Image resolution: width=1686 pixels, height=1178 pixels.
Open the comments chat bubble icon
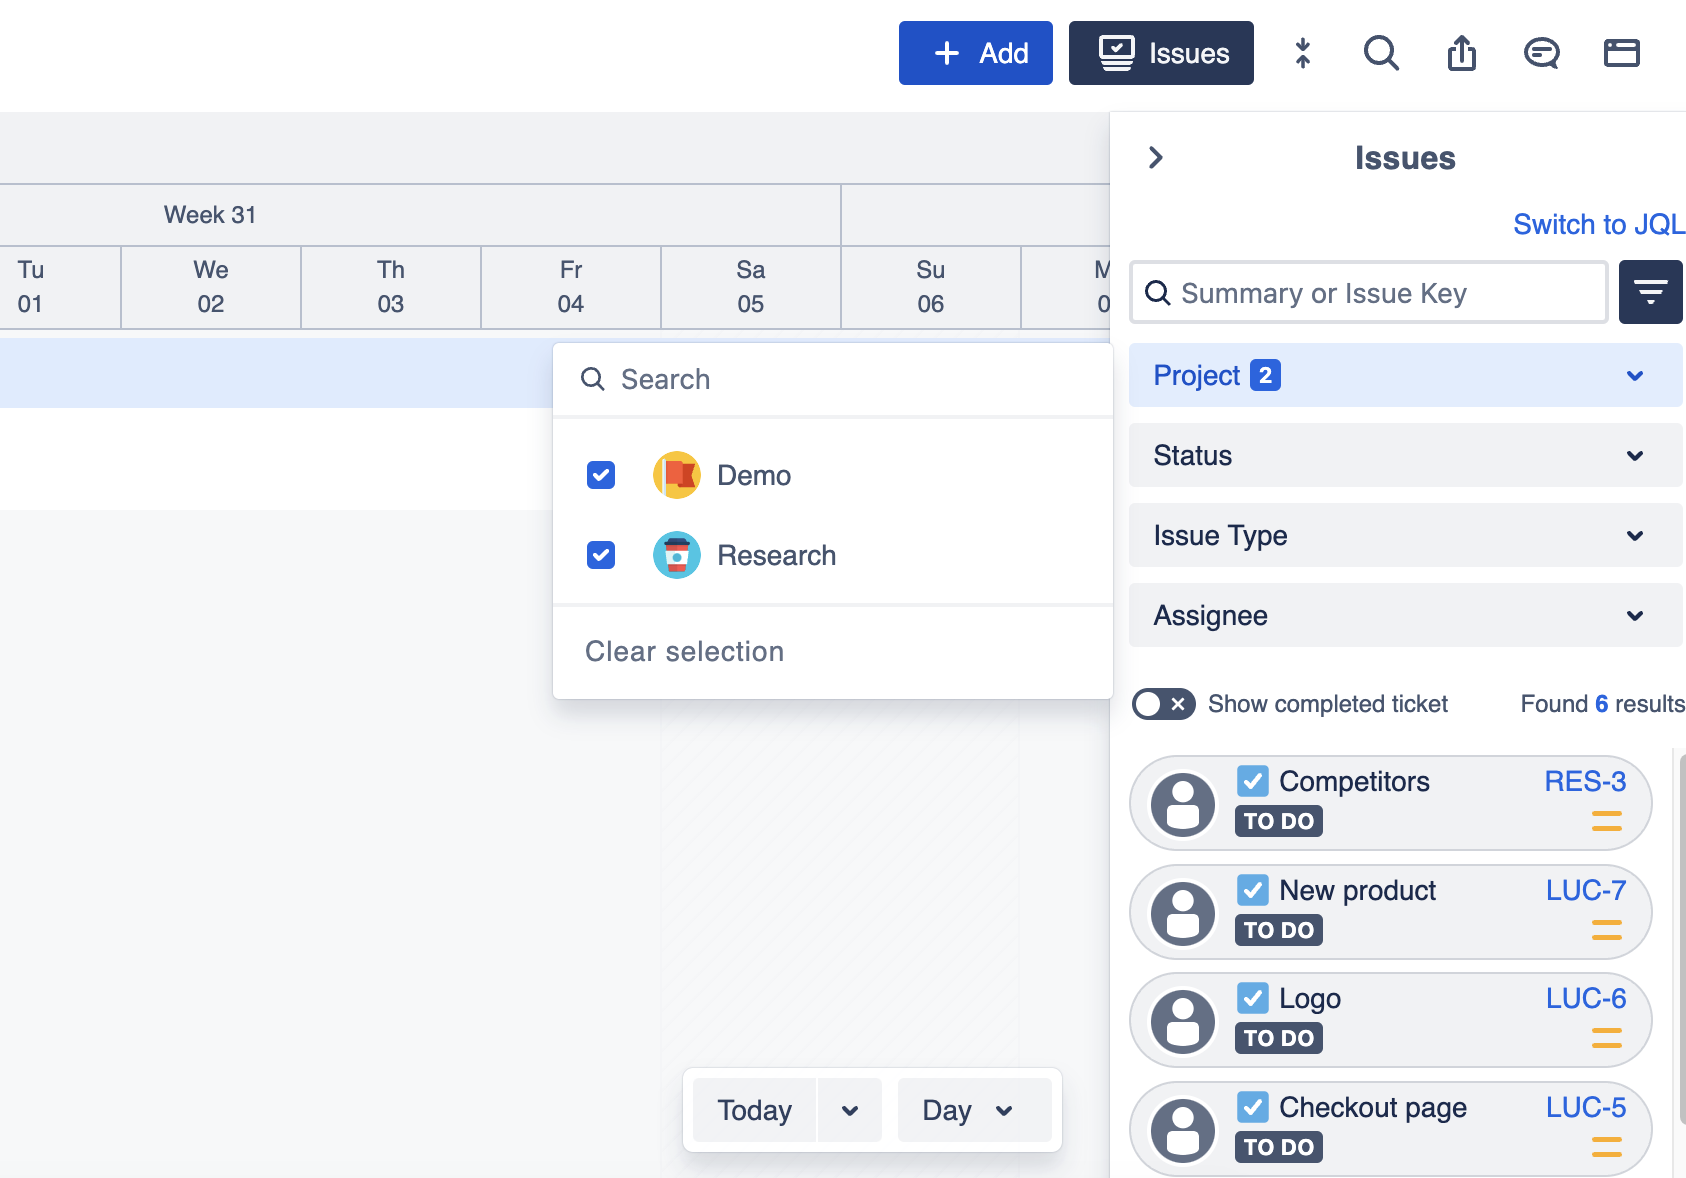(x=1541, y=53)
